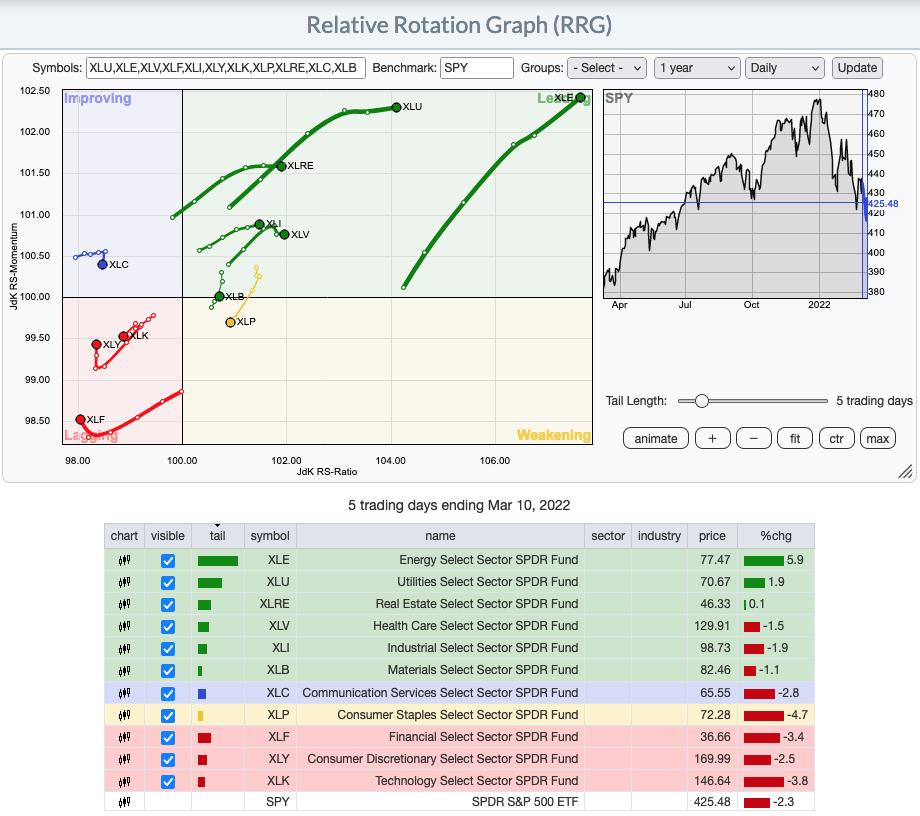Screen dimensions: 920x816
Task: Uncheck visibility for XLF
Action: point(168,737)
